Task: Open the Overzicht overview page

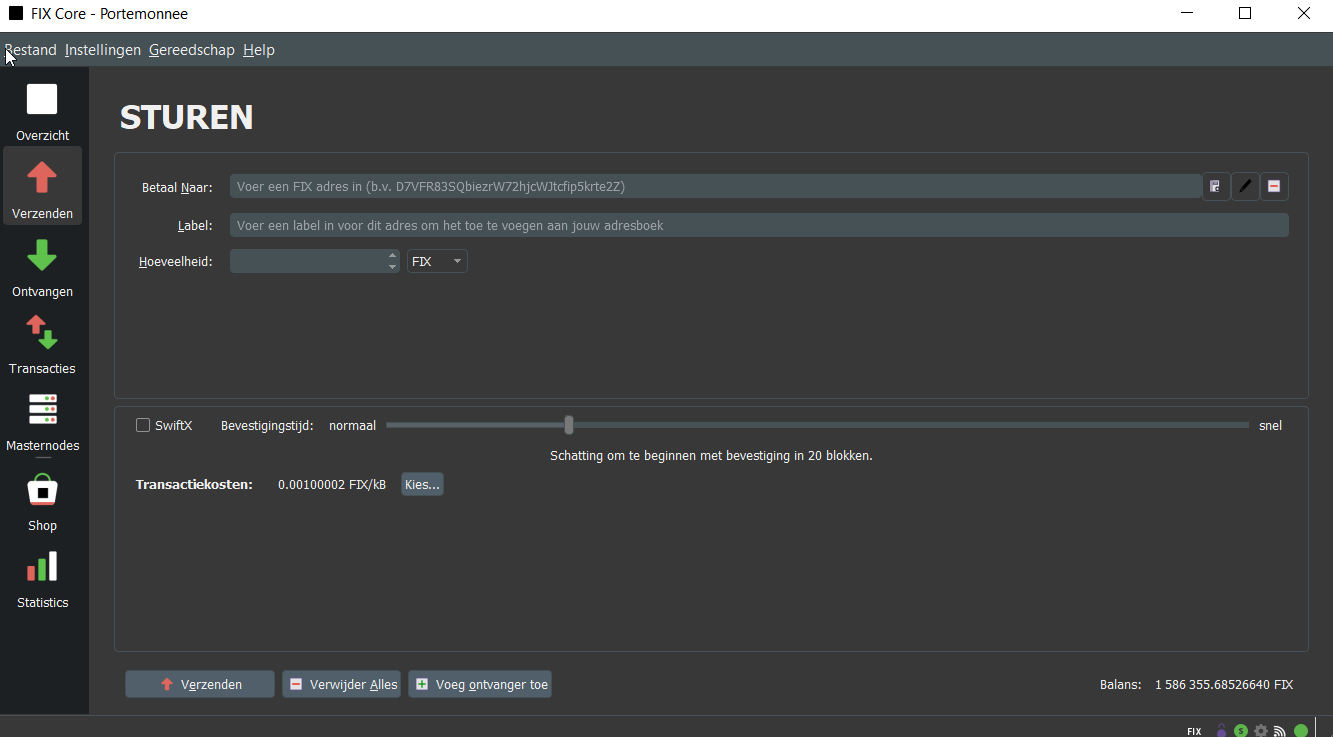Action: pyautogui.click(x=42, y=110)
